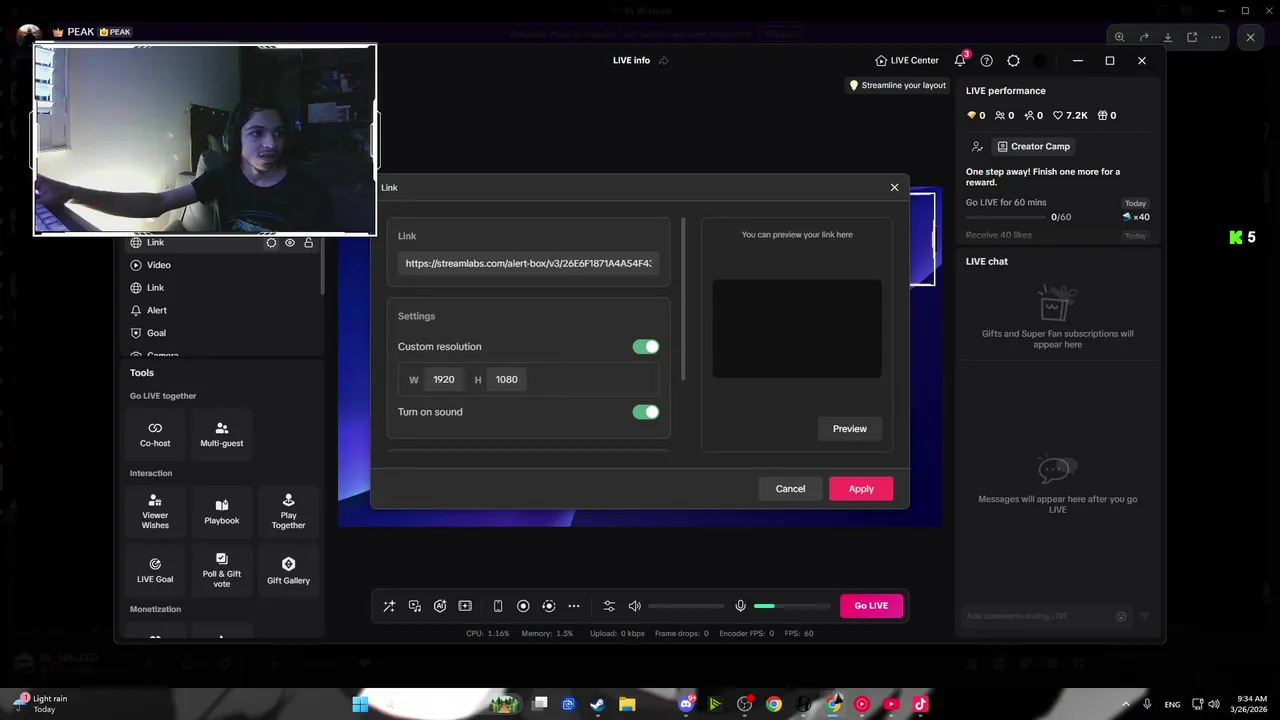Open the Windows Start button
Viewport: 1280px width, 720px height.
pyautogui.click(x=360, y=704)
